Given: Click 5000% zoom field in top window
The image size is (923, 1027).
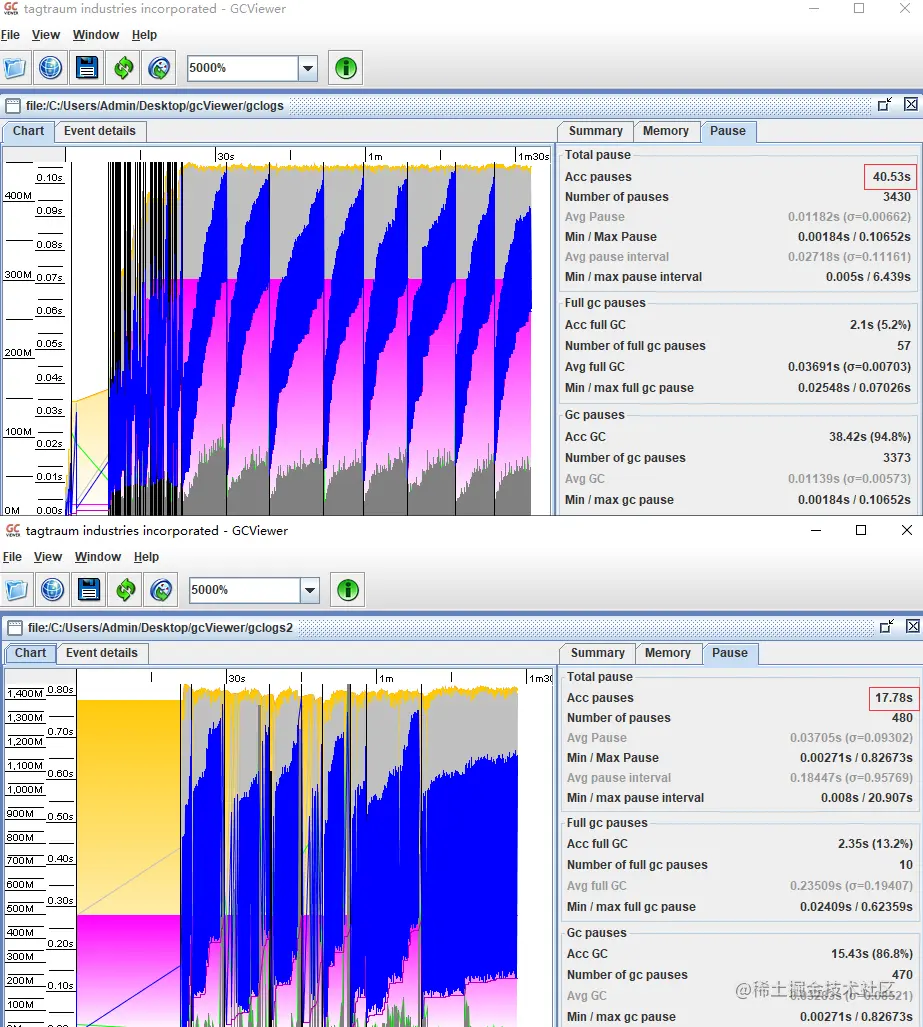Looking at the screenshot, I should click(243, 68).
